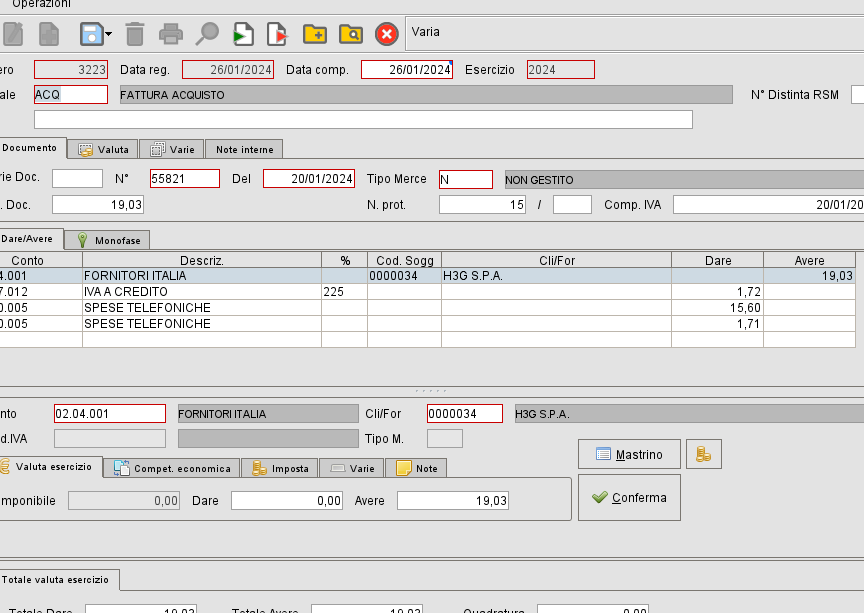Click the H3G S.P.A. cell in table
Screen dimensions: 864x613
click(557, 276)
